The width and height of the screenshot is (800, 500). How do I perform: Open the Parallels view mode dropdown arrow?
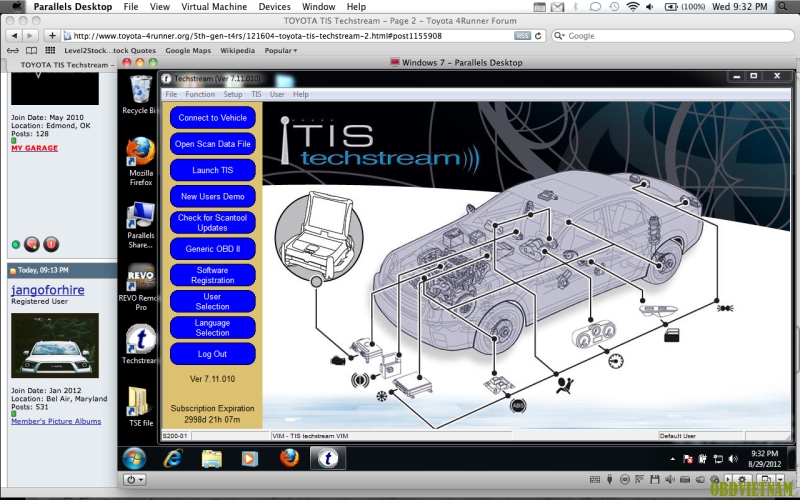click(x=780, y=480)
